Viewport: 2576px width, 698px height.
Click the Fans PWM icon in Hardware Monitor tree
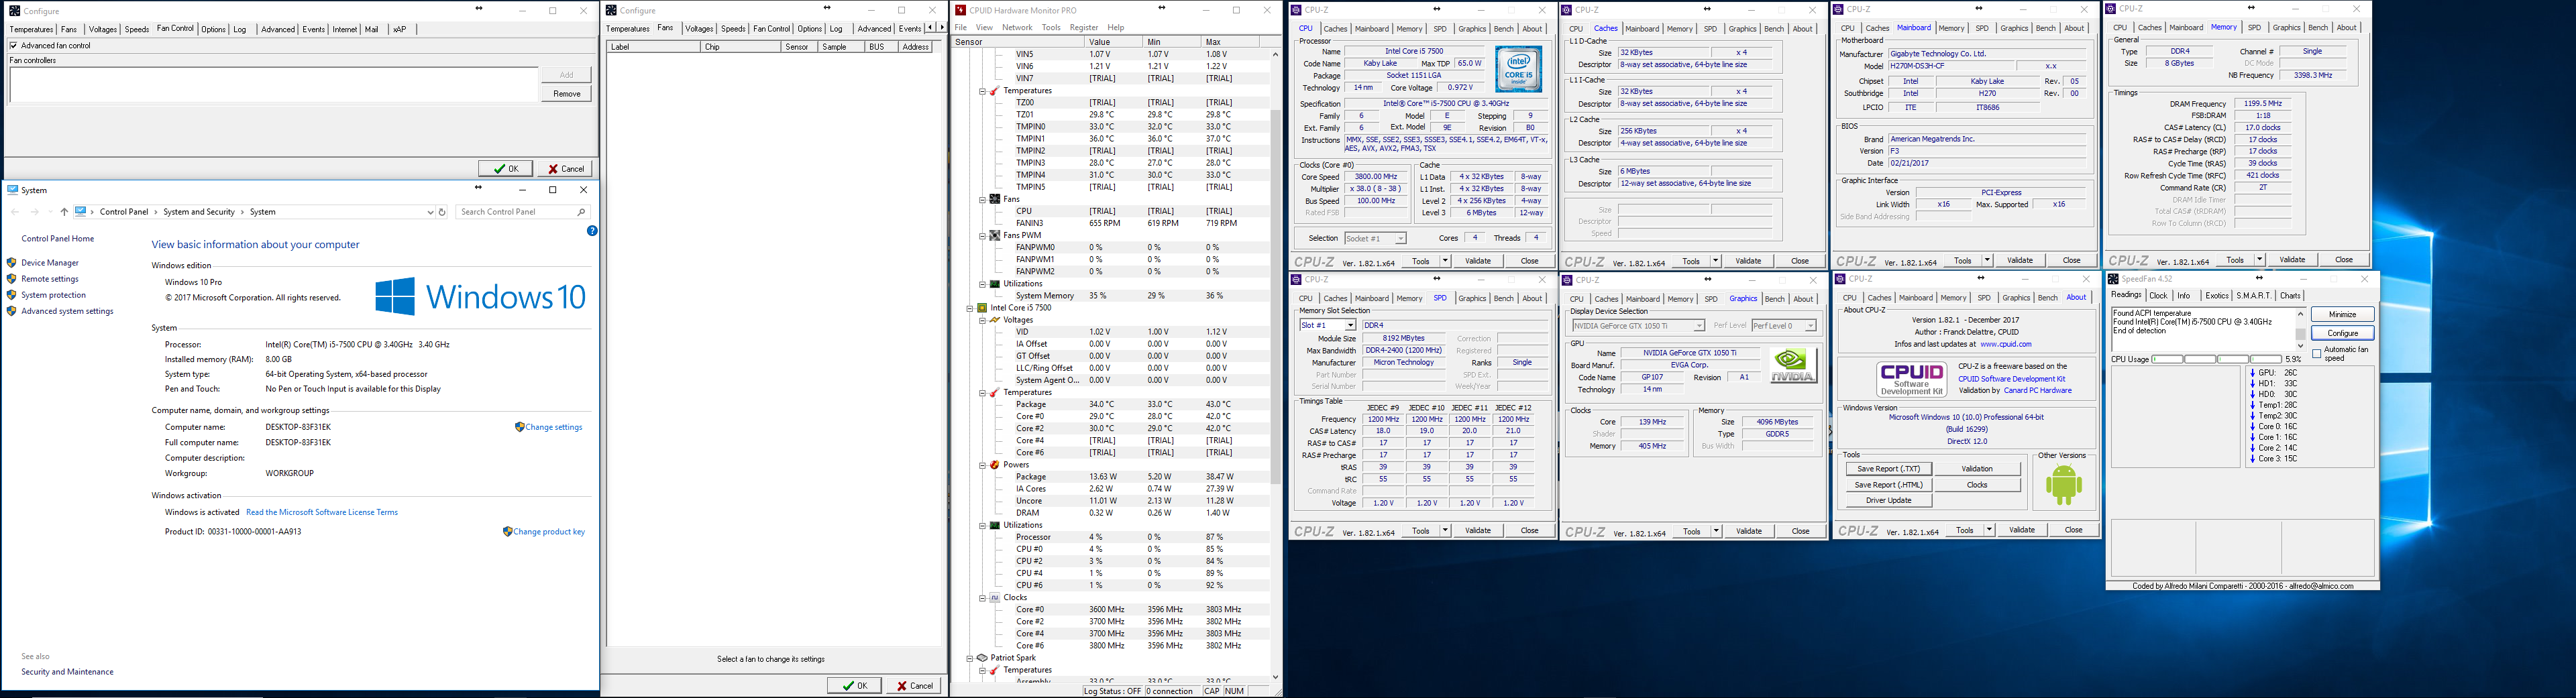point(995,235)
